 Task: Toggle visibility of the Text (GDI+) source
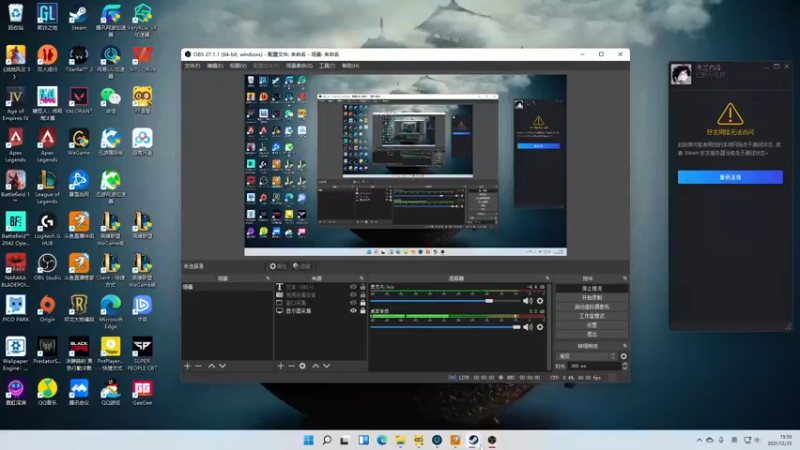point(353,287)
